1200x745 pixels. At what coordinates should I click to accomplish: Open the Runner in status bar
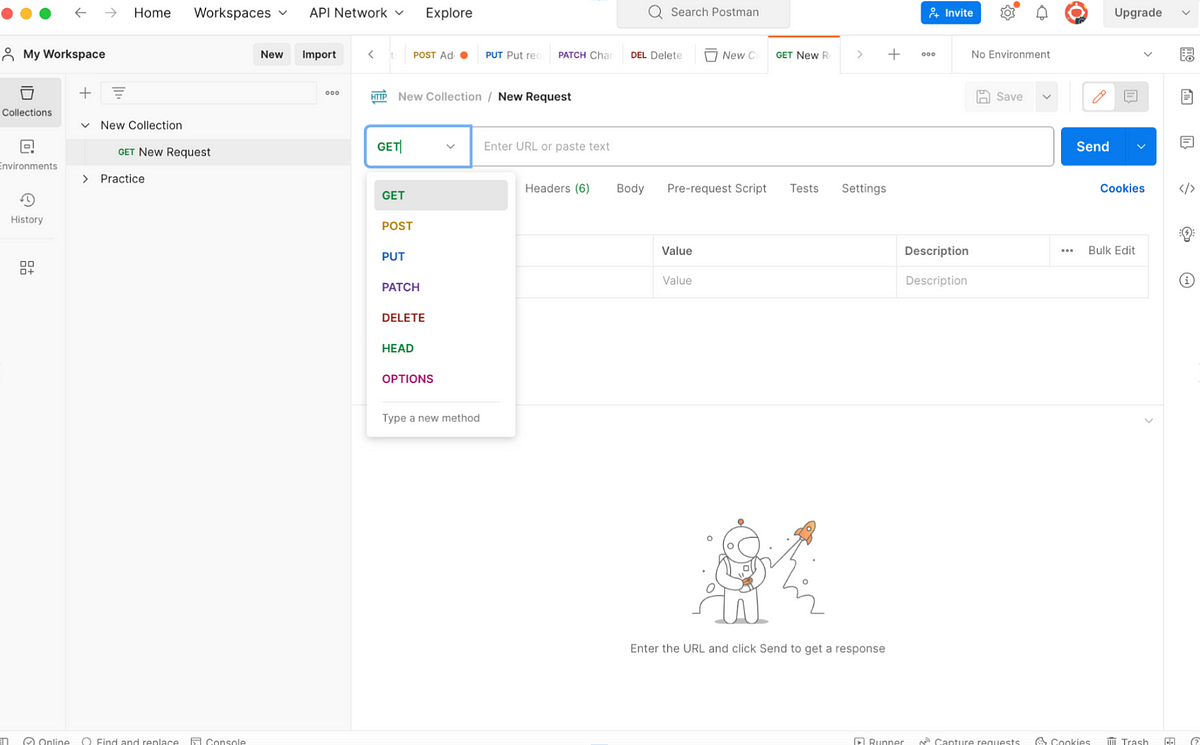point(878,741)
